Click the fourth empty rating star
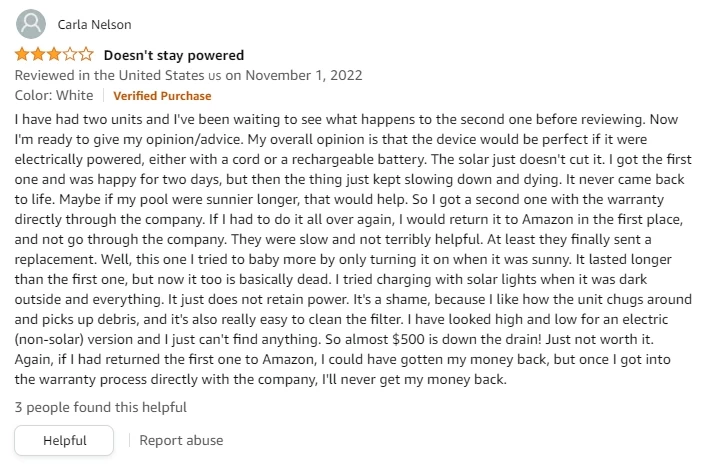 pyautogui.click(x=70, y=55)
